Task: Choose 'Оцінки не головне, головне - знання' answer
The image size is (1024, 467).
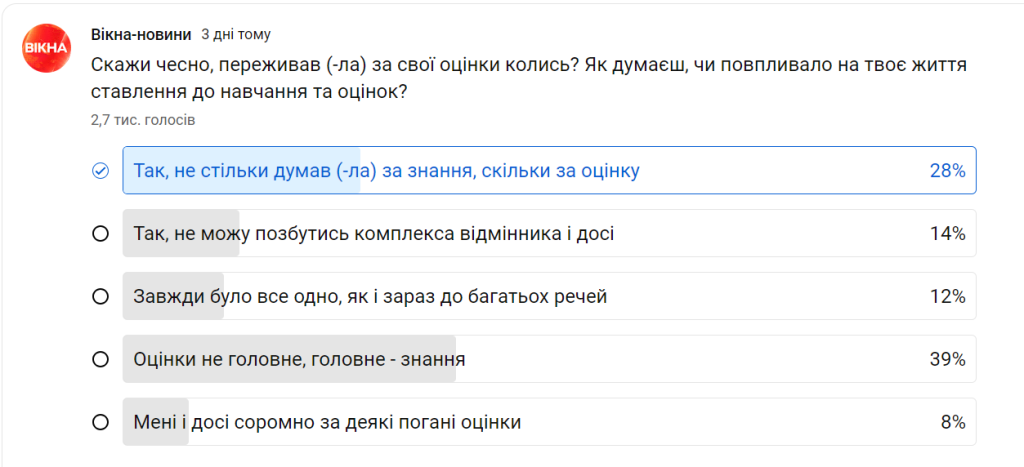Action: click(x=299, y=359)
